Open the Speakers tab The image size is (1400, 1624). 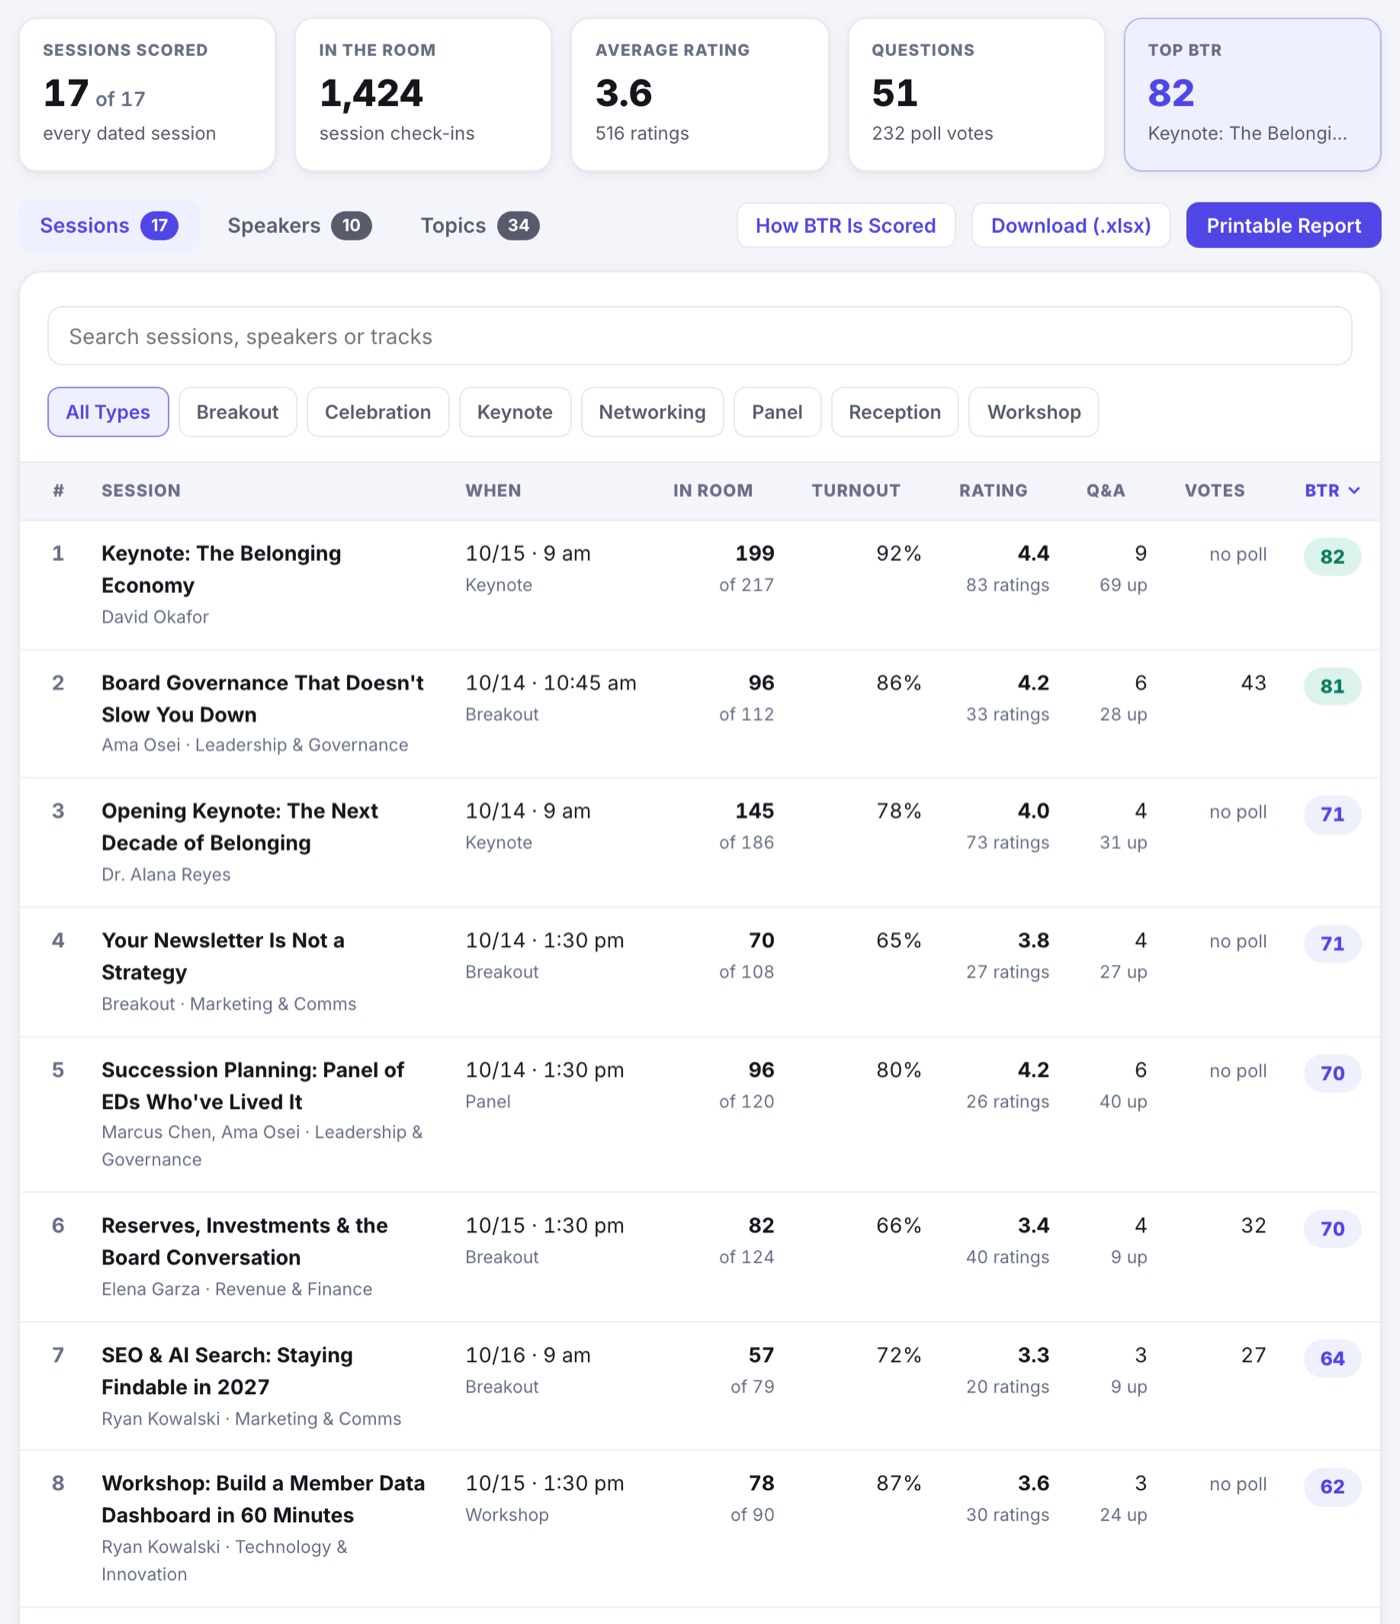tap(299, 226)
